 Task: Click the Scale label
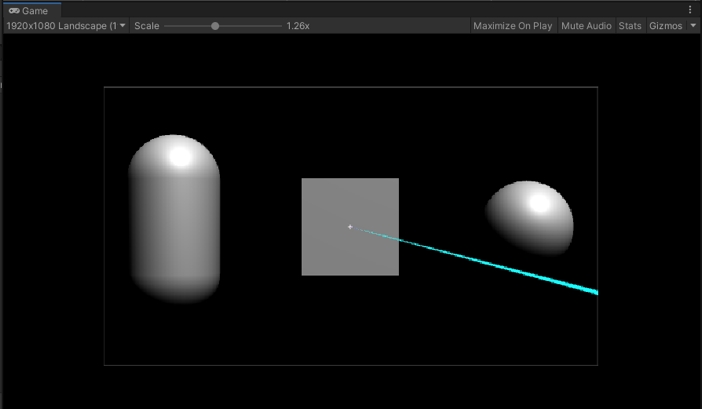coord(147,26)
